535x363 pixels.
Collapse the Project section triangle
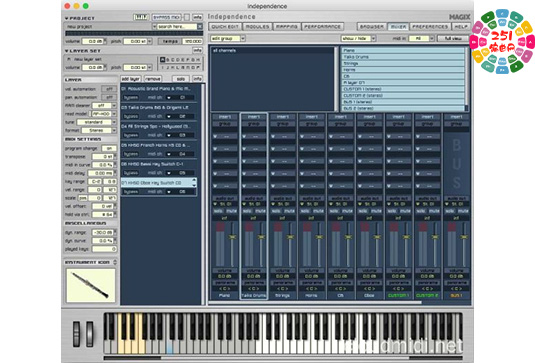67,18
